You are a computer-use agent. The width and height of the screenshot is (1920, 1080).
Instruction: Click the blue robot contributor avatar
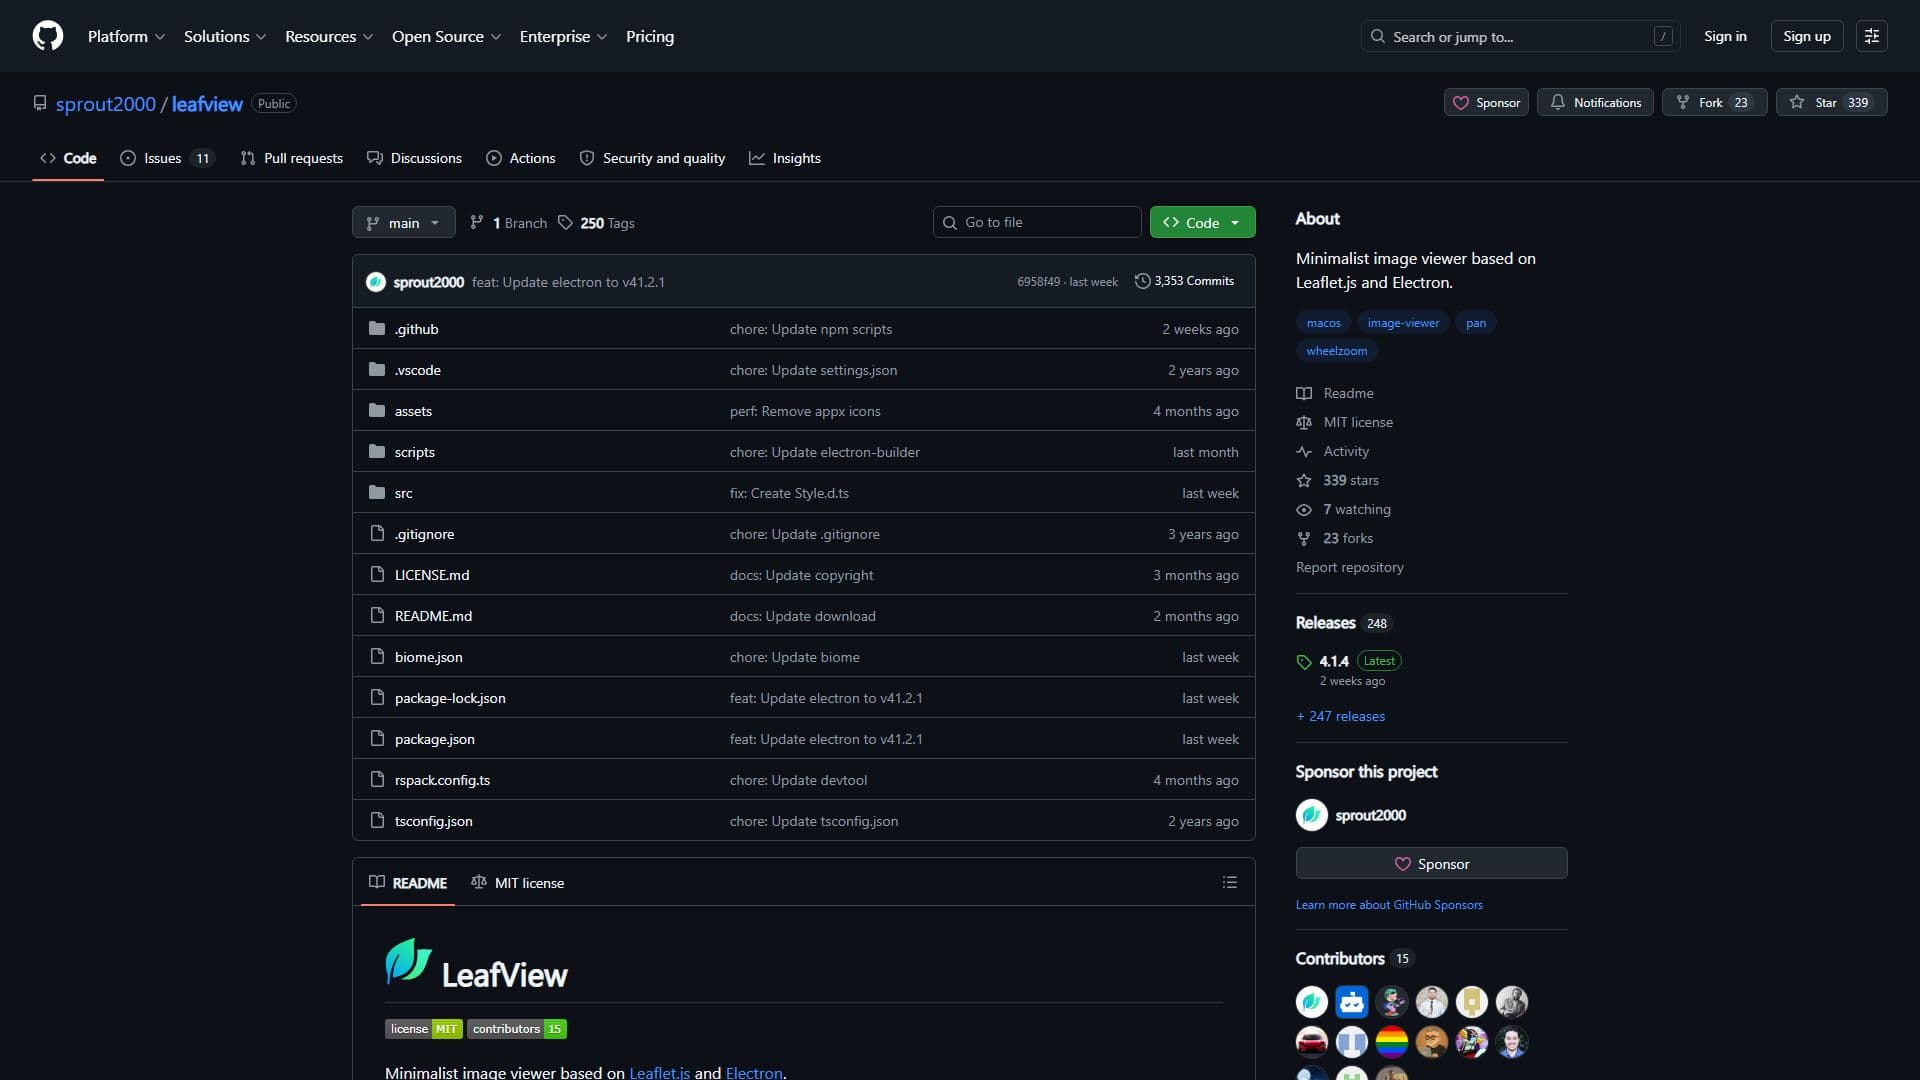1352,1001
